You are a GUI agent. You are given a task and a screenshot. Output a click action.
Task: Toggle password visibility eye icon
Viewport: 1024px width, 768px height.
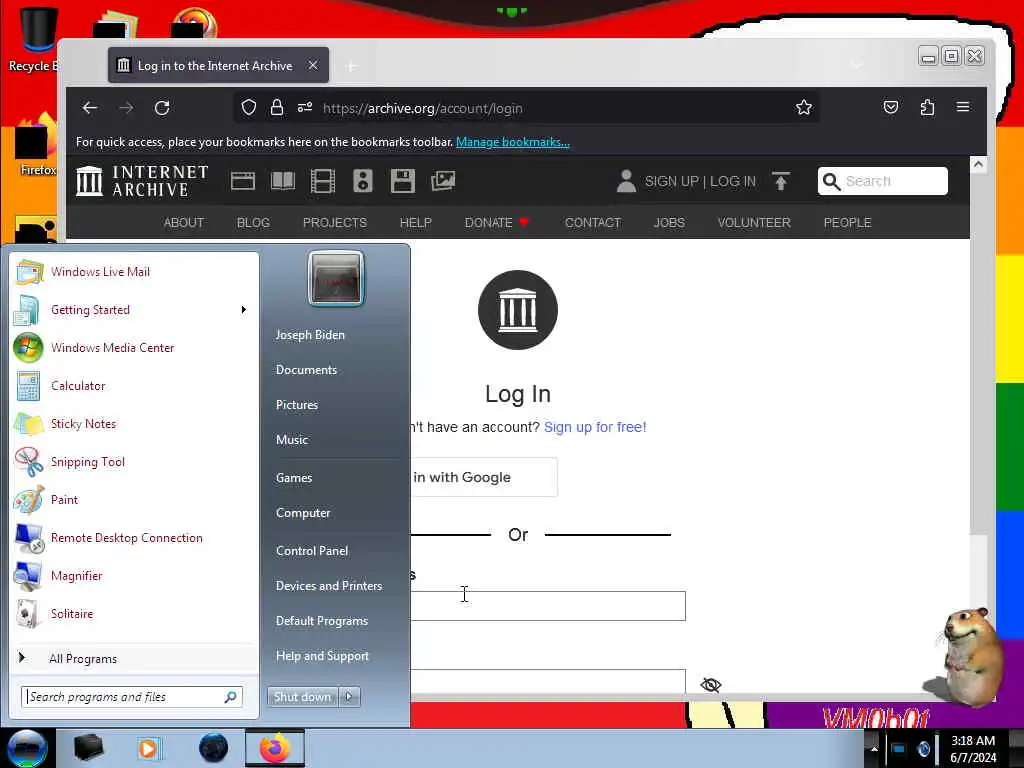[711, 684]
